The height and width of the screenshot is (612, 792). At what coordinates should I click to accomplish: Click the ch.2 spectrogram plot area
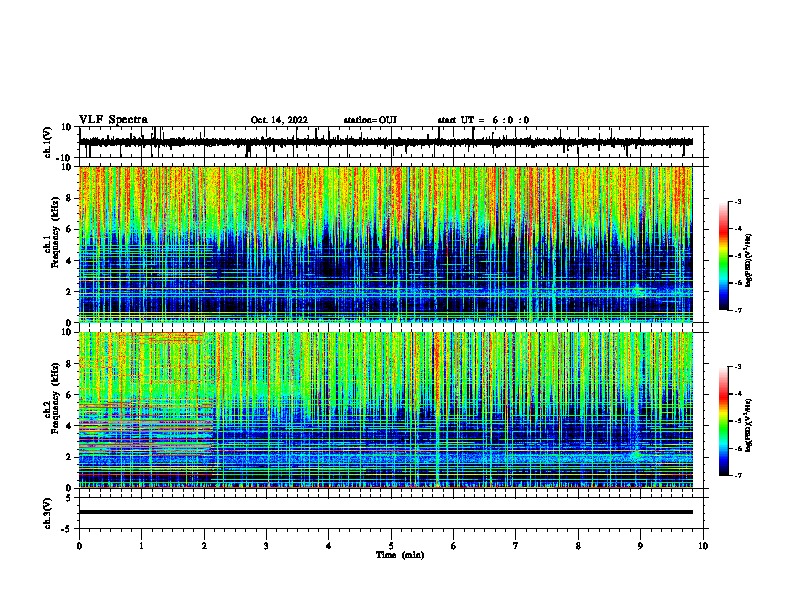(386, 410)
